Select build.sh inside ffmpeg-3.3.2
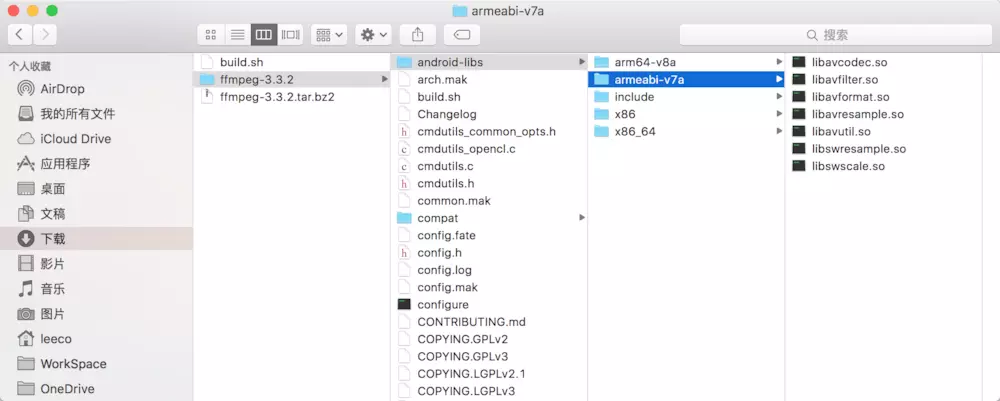 [x=489, y=97]
